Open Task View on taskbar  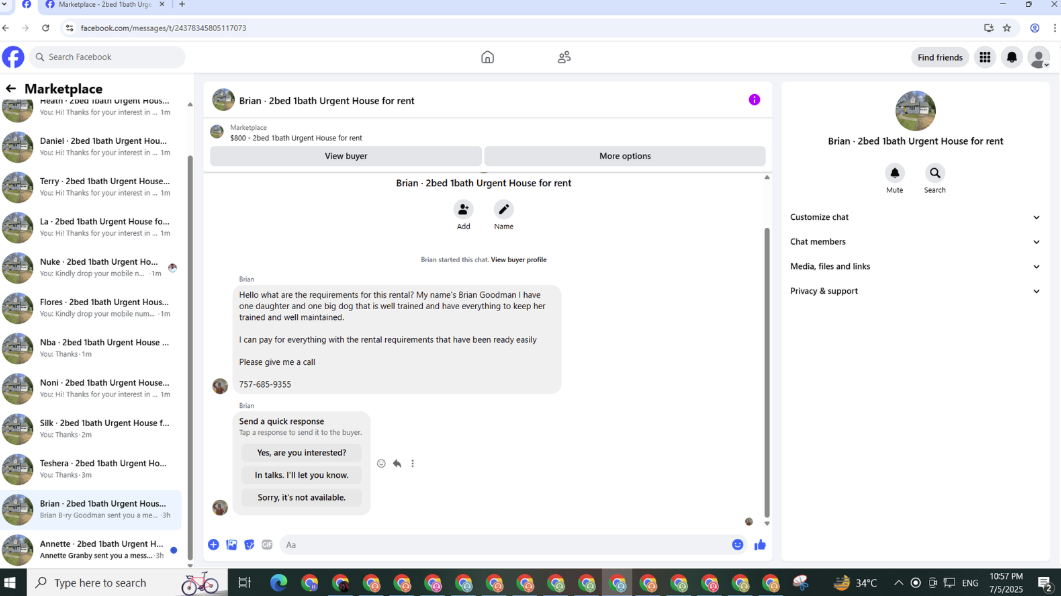point(244,582)
